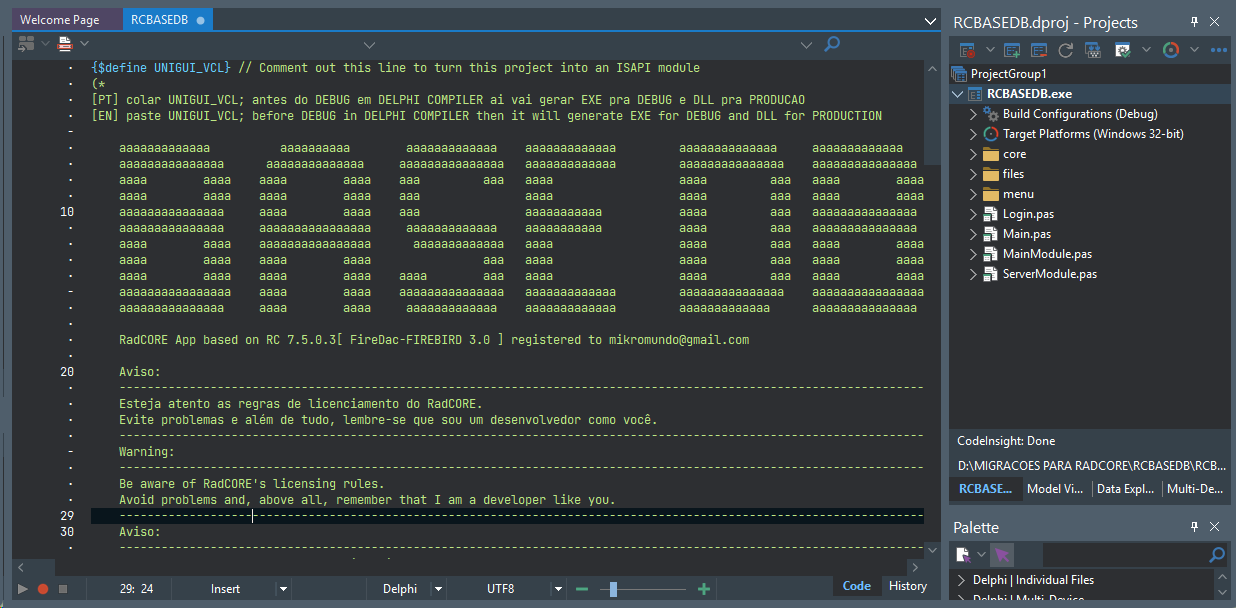The width and height of the screenshot is (1236, 608).
Task: Open the Model View tab
Action: tap(1054, 489)
